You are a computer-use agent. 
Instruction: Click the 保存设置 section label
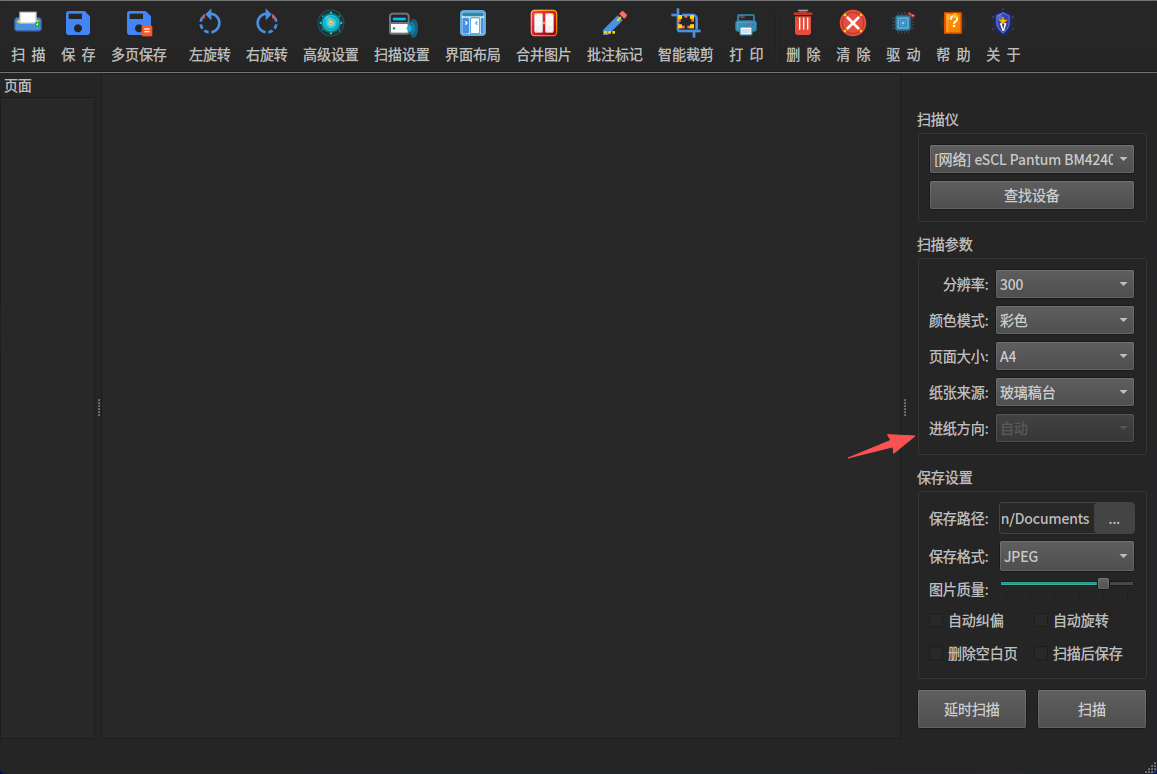click(944, 478)
